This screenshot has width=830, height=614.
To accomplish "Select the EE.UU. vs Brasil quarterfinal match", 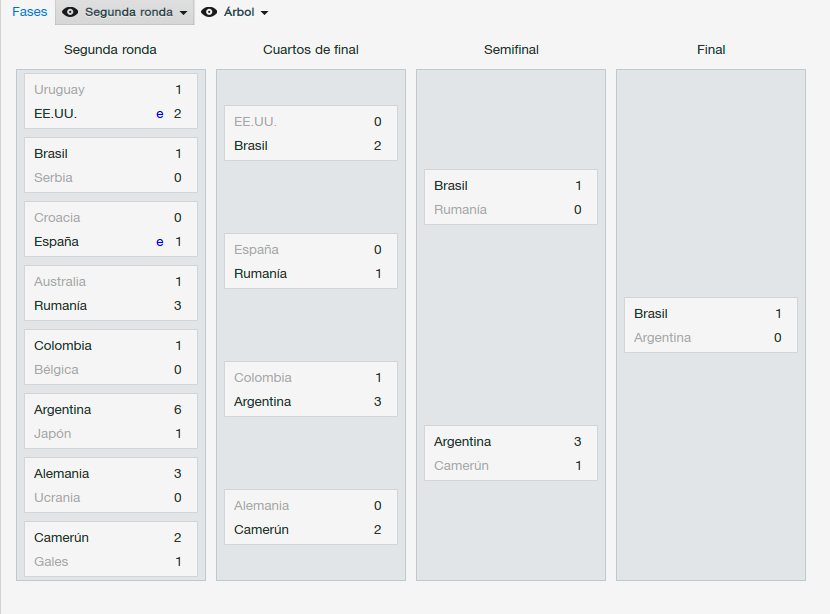I will point(311,133).
